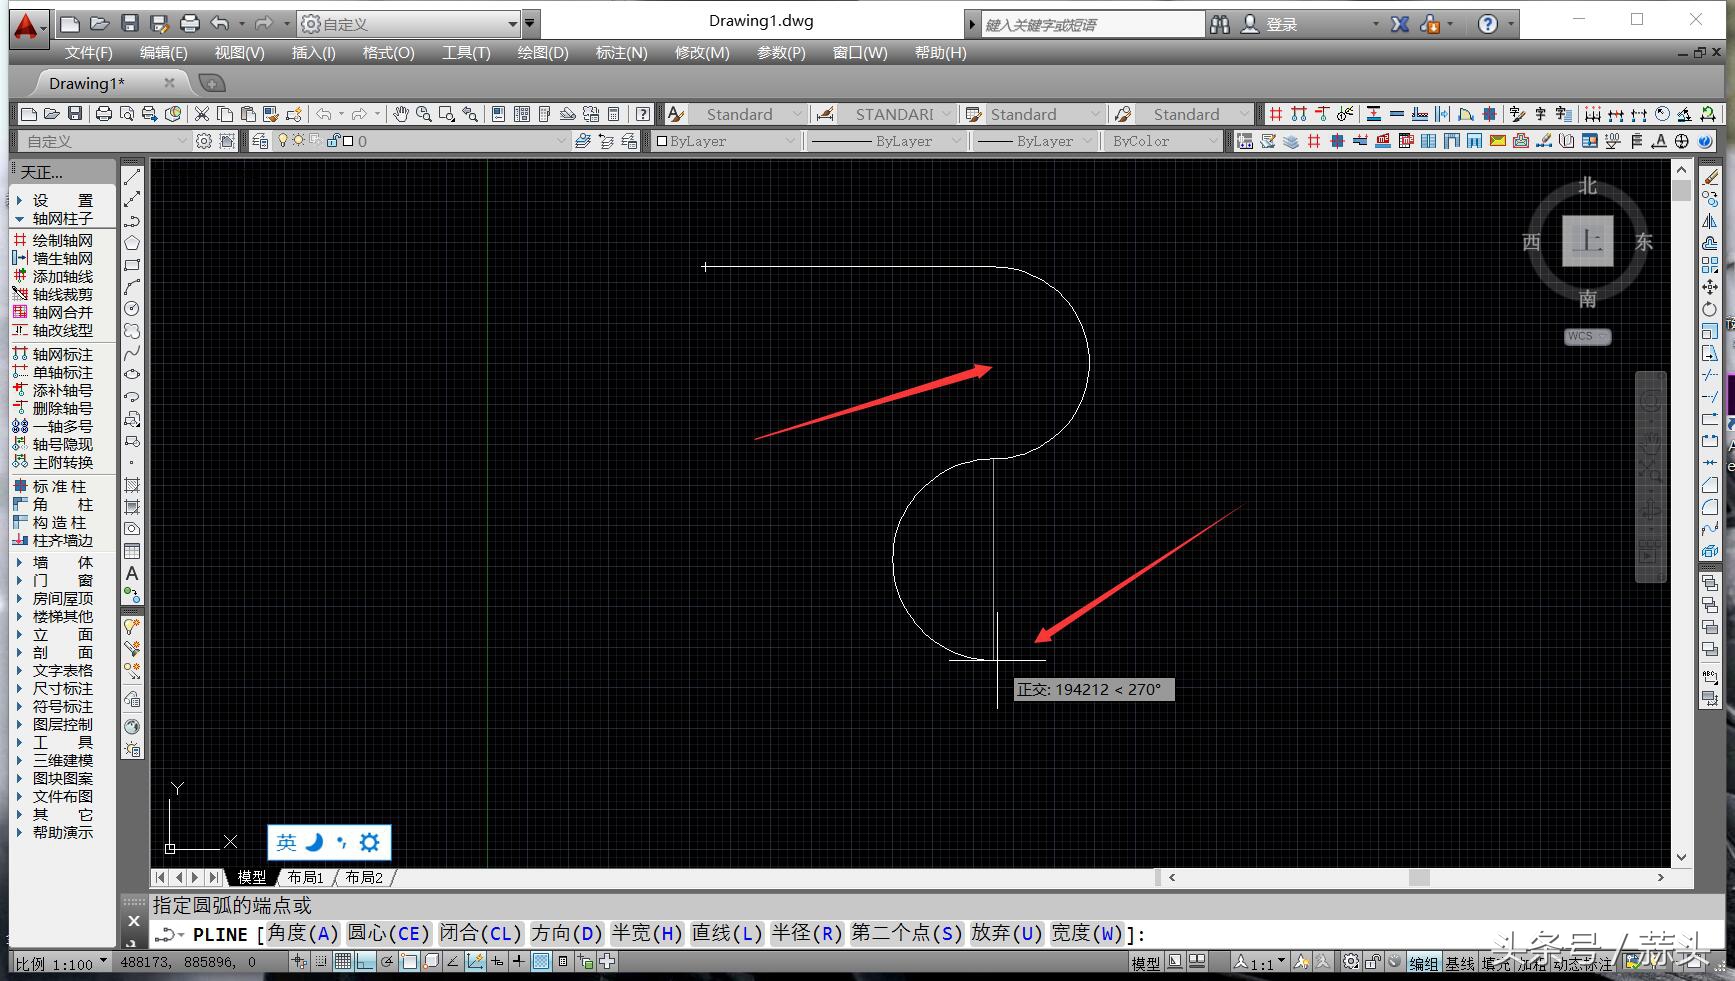Click 绘制轴网 in the Tianzheng panel

point(62,240)
